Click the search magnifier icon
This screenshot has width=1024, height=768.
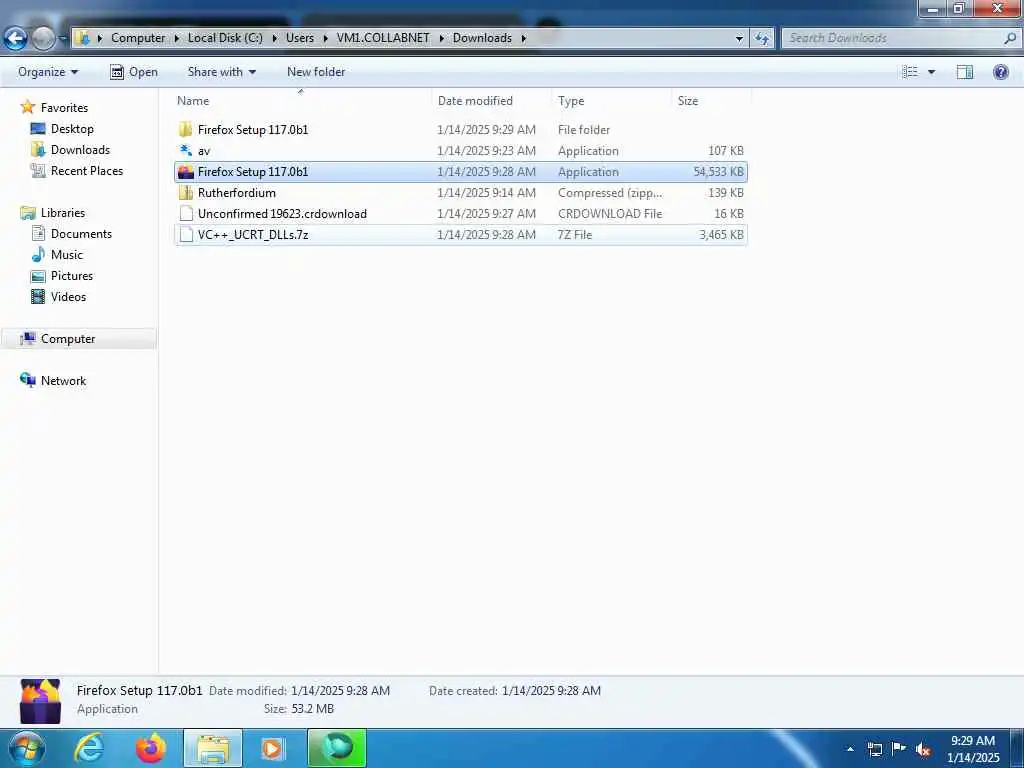coord(1010,38)
